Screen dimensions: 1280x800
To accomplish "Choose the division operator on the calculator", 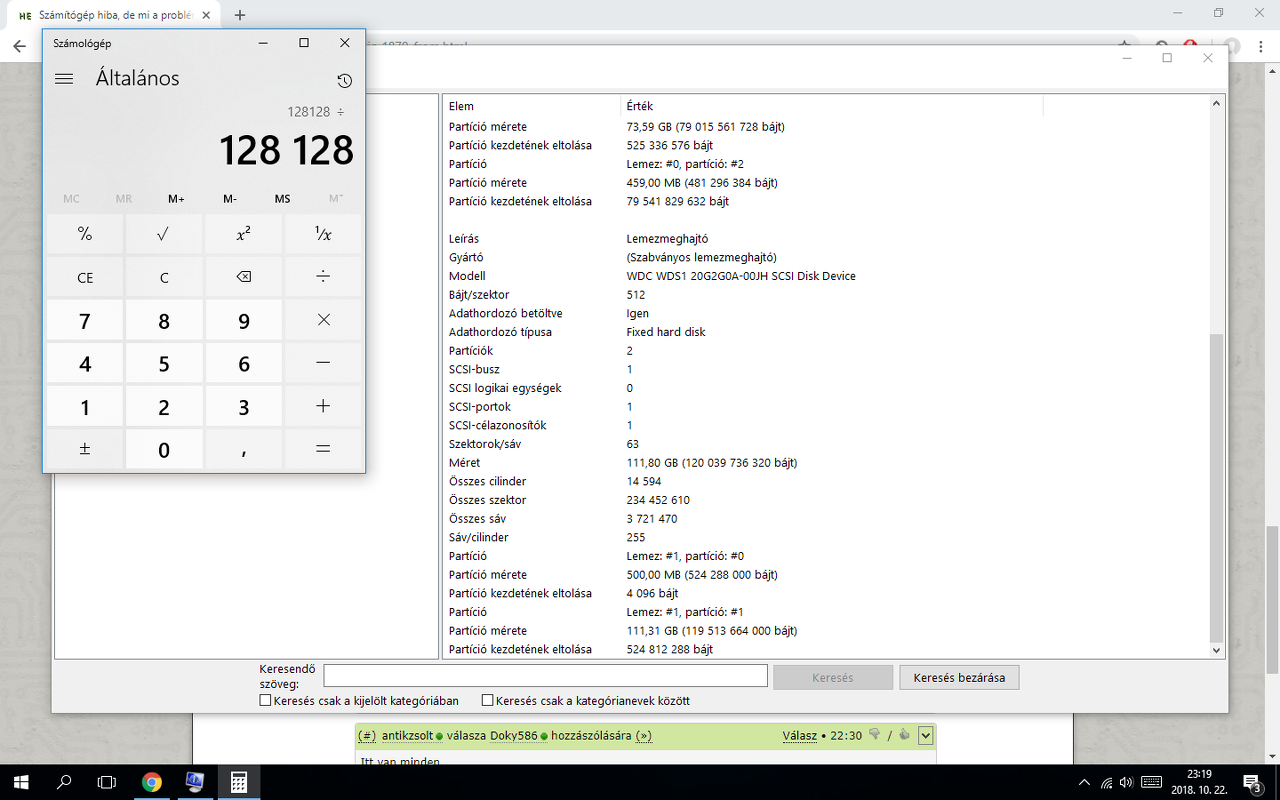I will point(323,277).
